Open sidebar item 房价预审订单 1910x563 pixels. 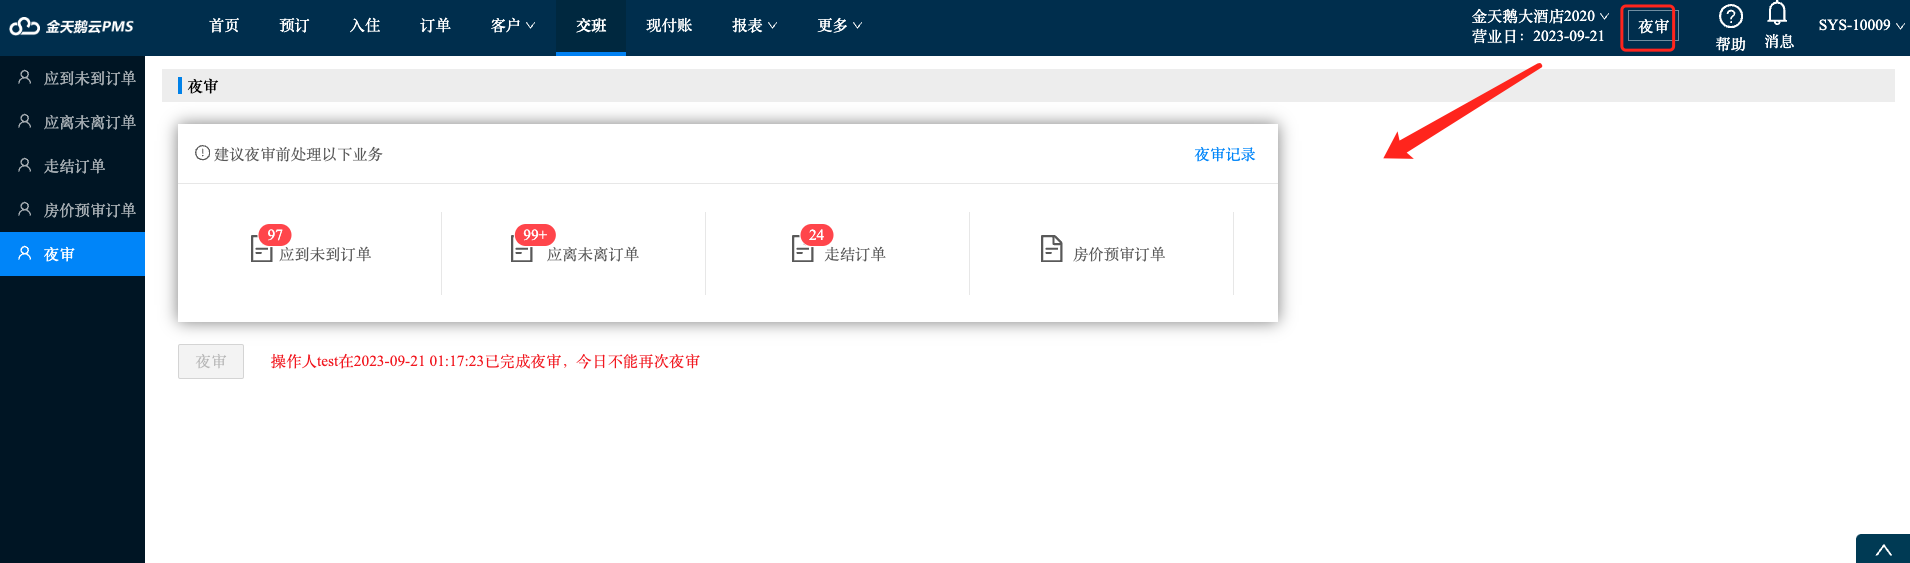72,210
